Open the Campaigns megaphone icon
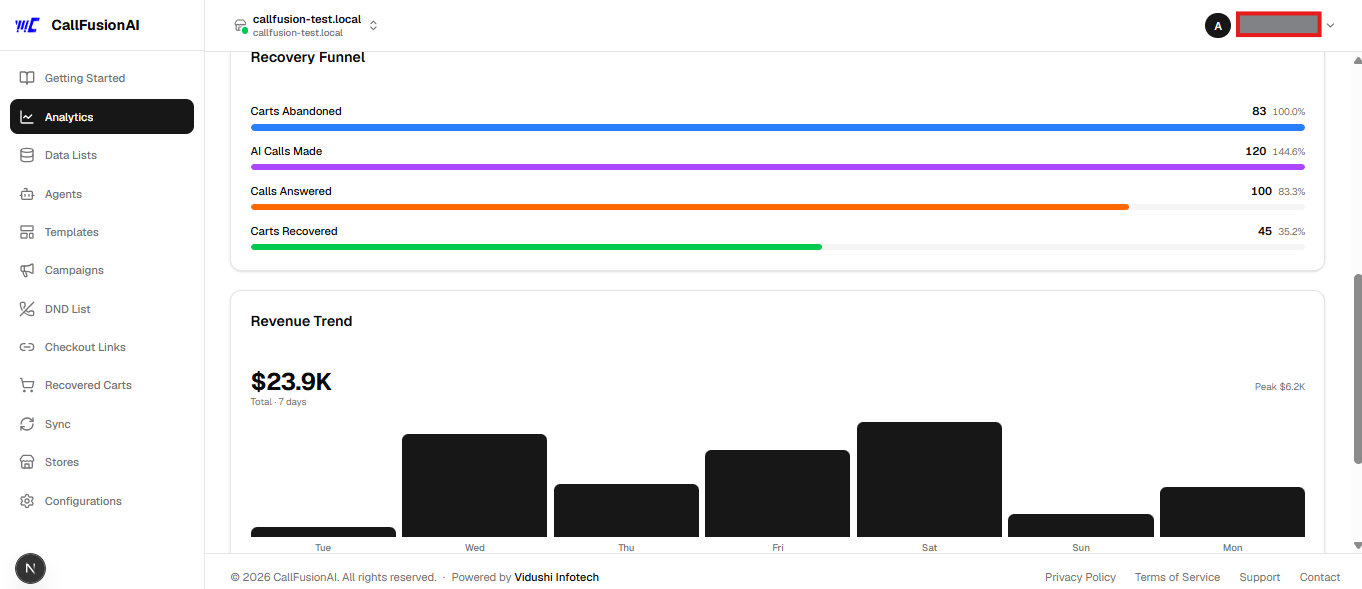Image resolution: width=1362 pixels, height=589 pixels. point(27,270)
